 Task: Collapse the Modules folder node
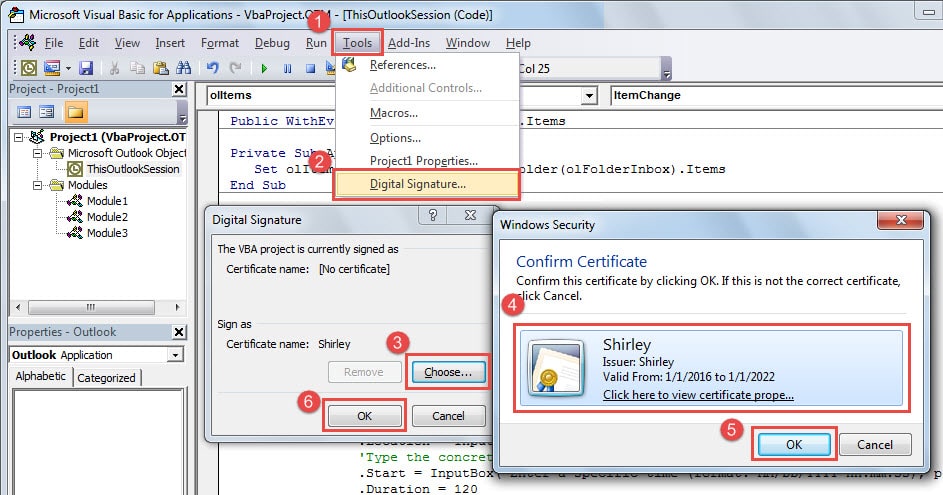pos(38,185)
